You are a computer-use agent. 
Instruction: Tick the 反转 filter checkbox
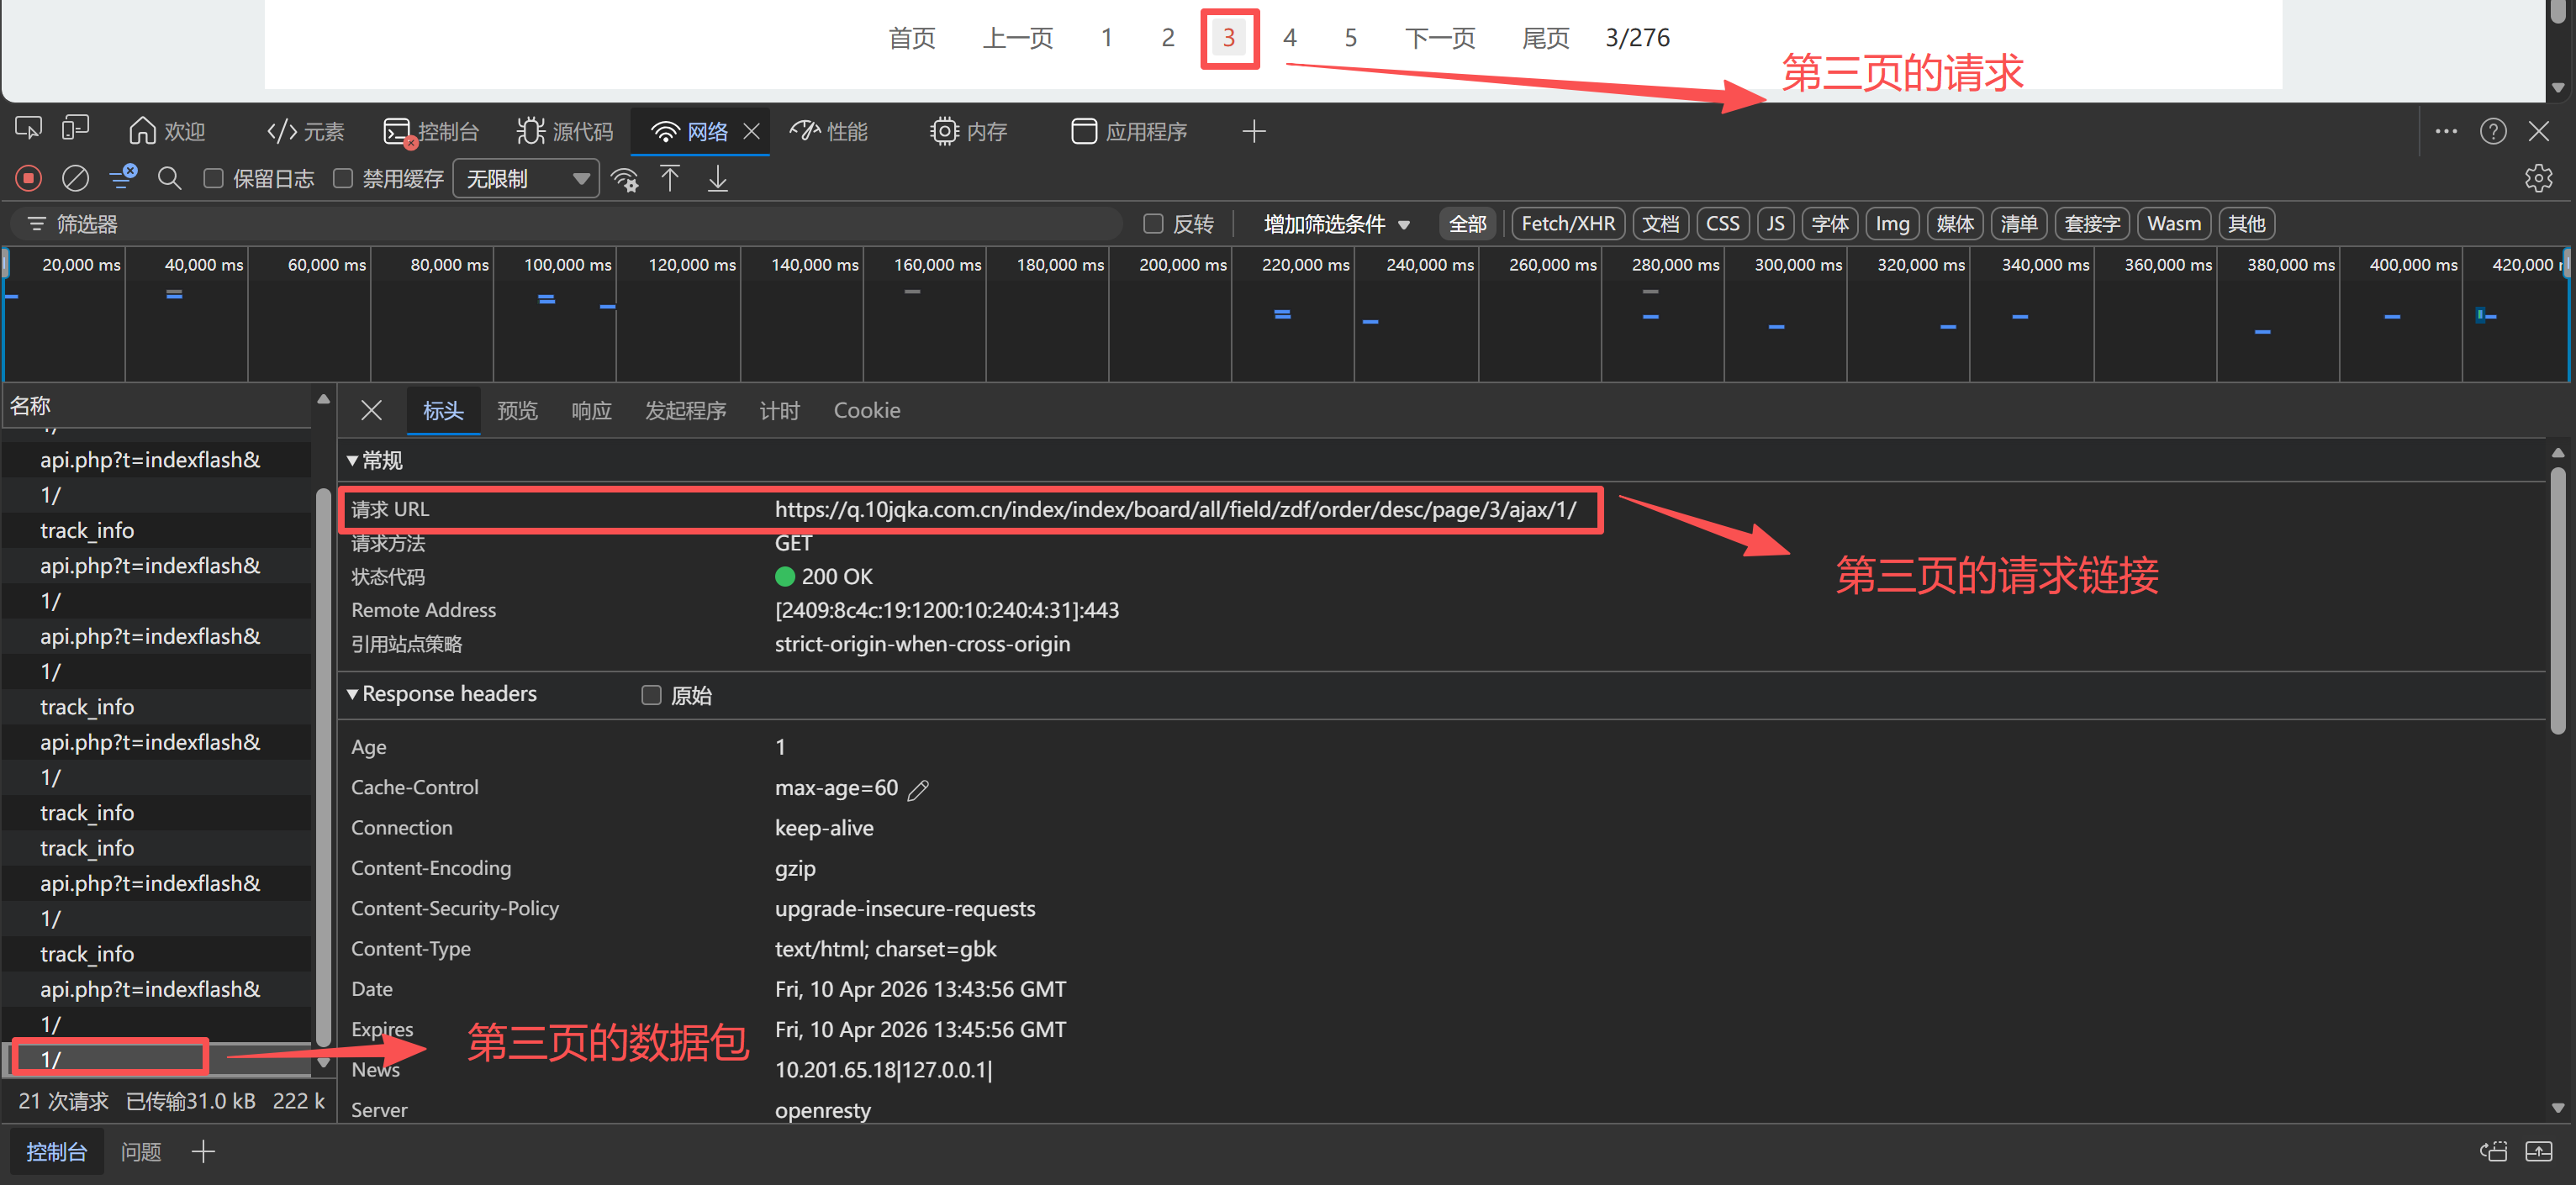1153,223
